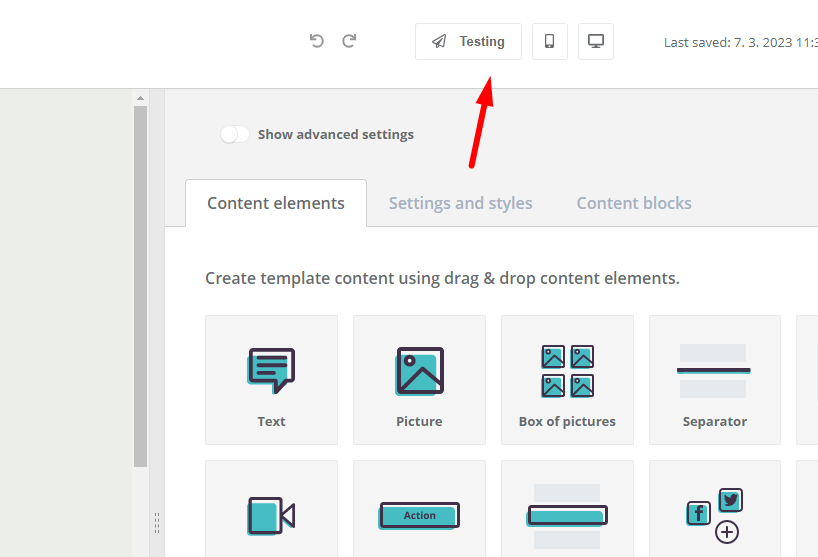Select the video camera element tile
818x557 pixels.
coord(271,508)
